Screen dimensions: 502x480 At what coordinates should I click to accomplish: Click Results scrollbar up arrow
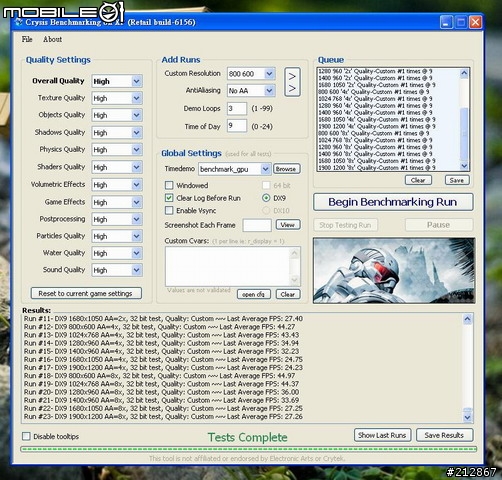click(467, 319)
